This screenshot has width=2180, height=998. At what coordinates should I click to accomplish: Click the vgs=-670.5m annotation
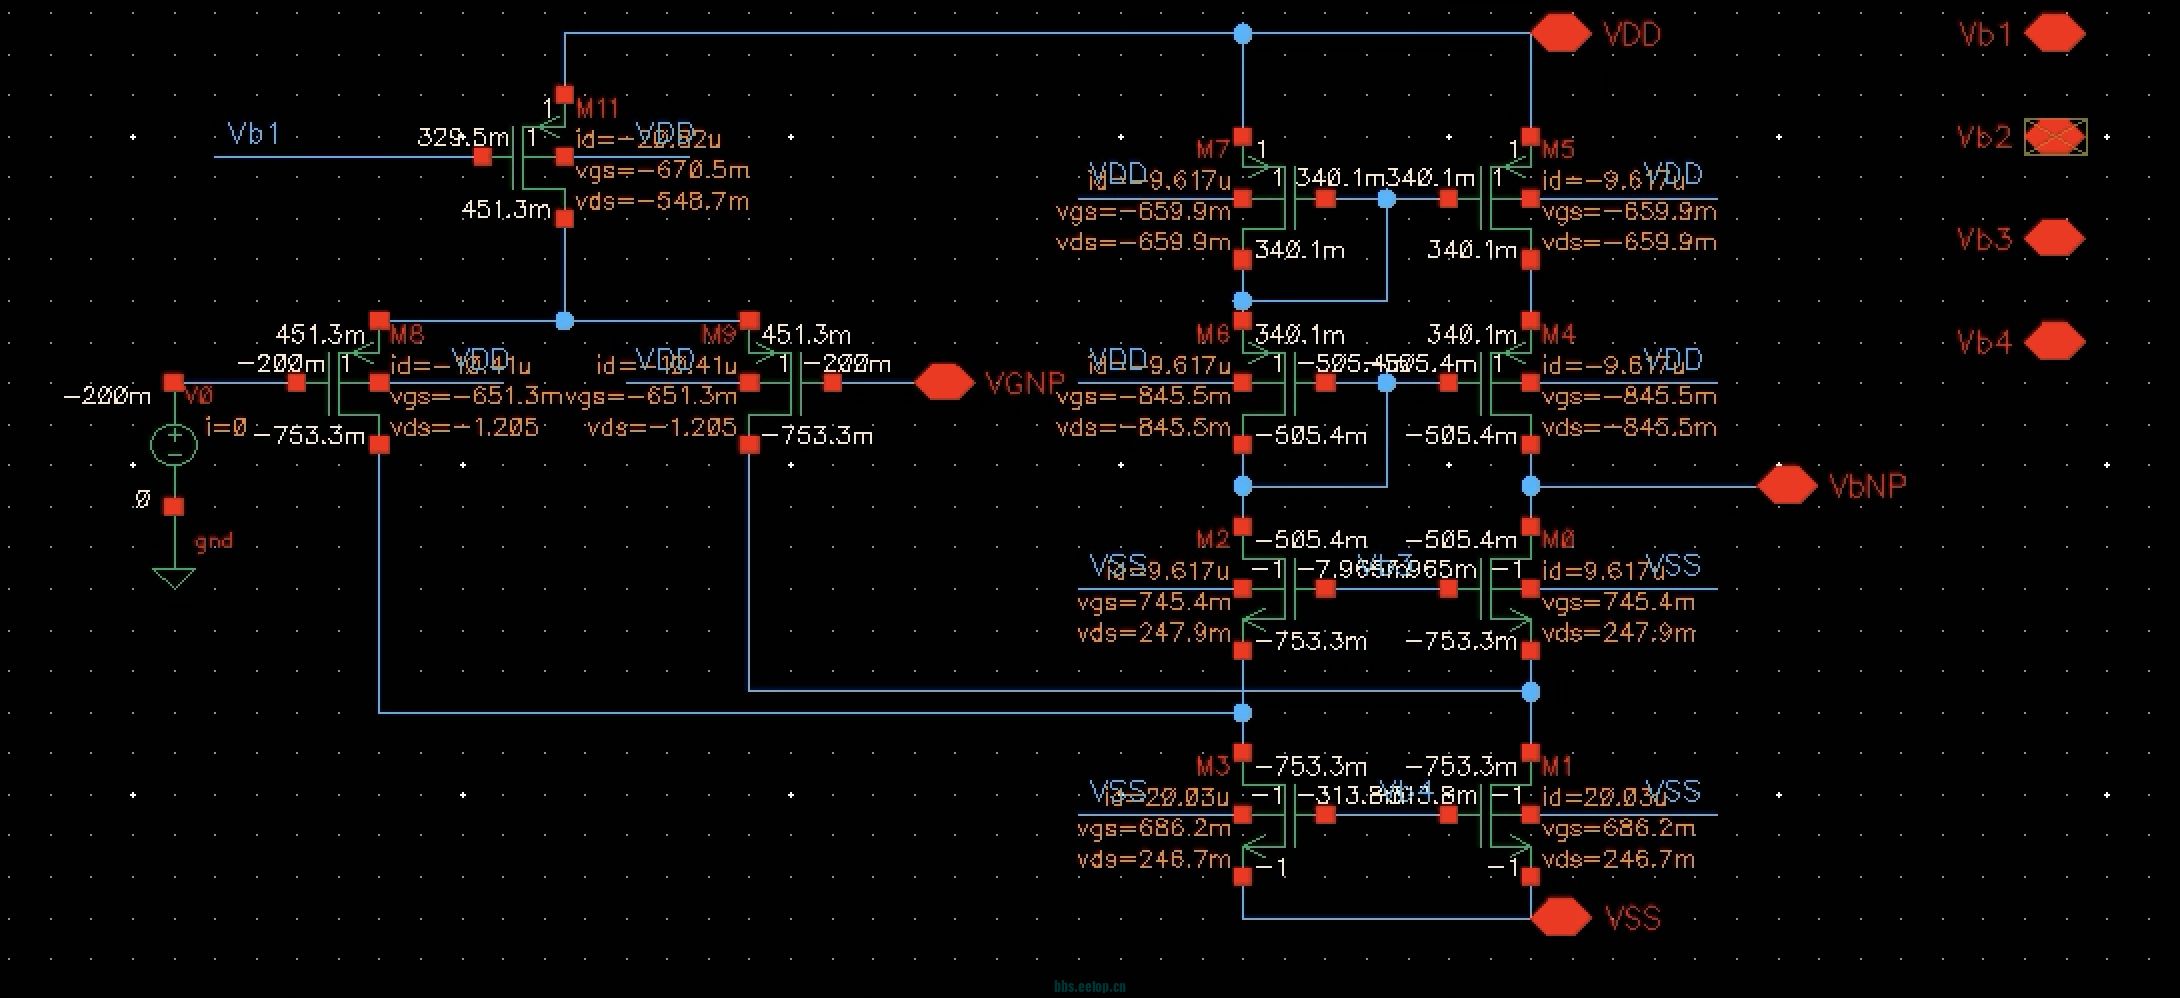click(662, 171)
